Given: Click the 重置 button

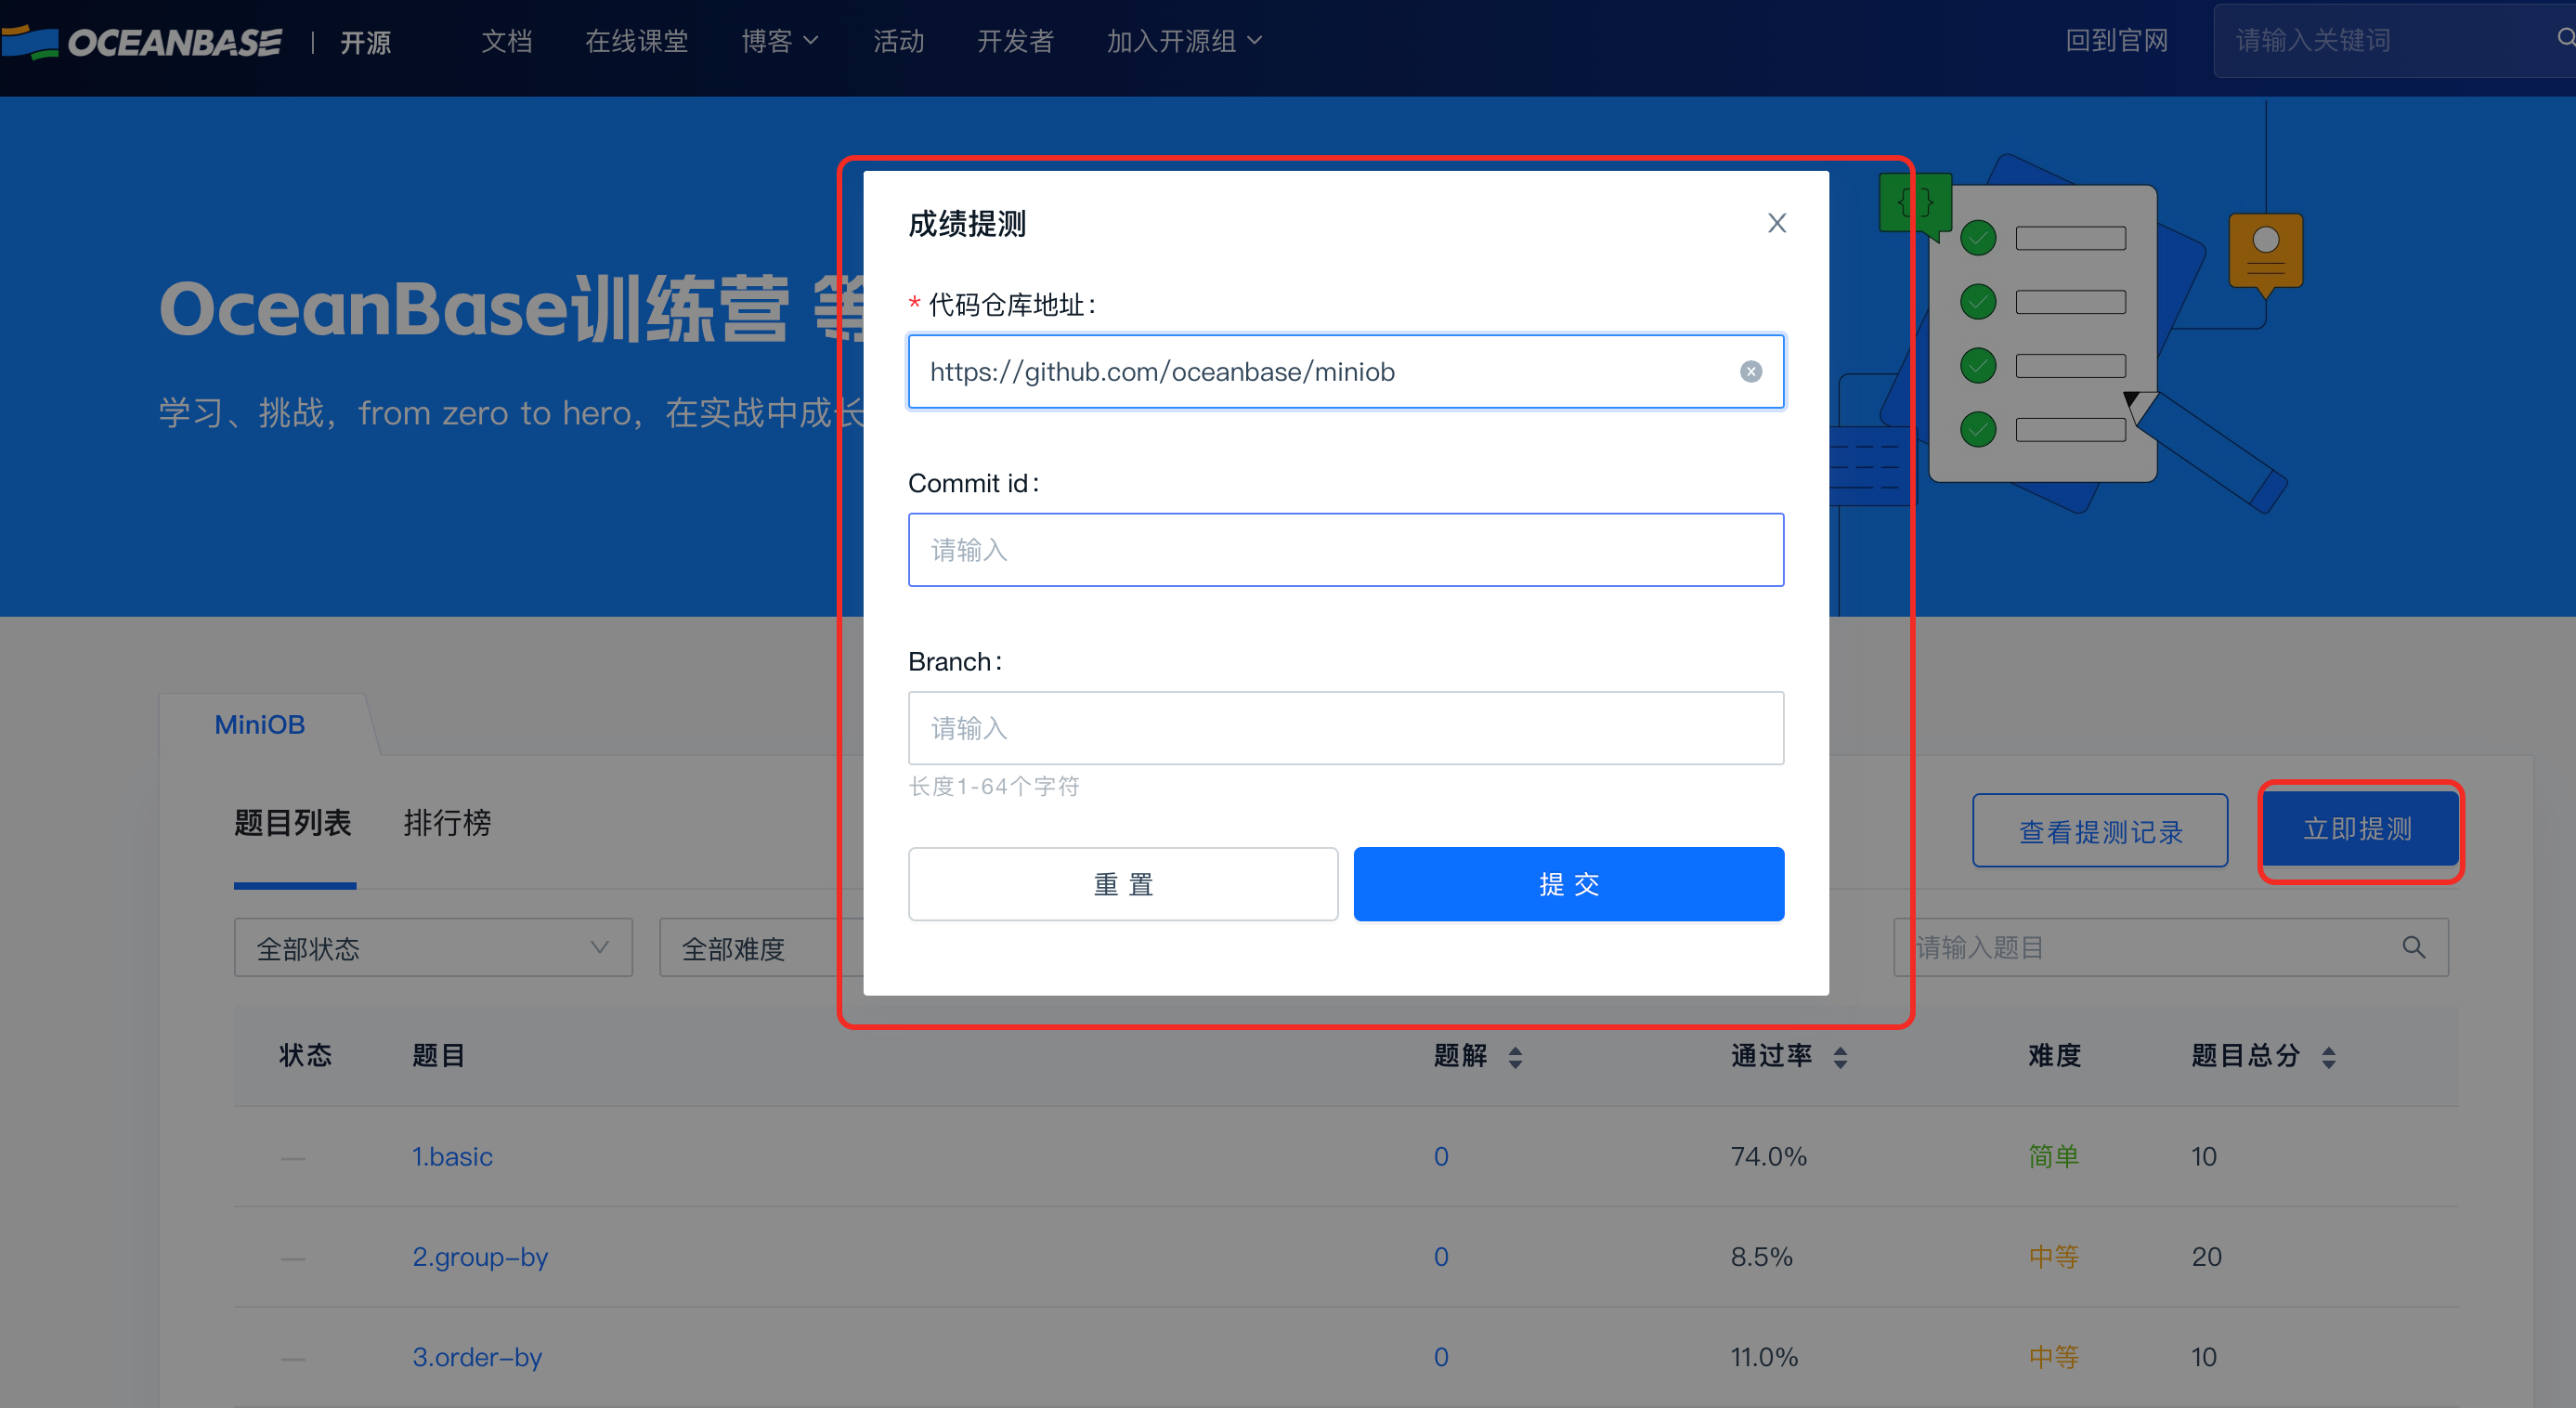Looking at the screenshot, I should point(1122,884).
